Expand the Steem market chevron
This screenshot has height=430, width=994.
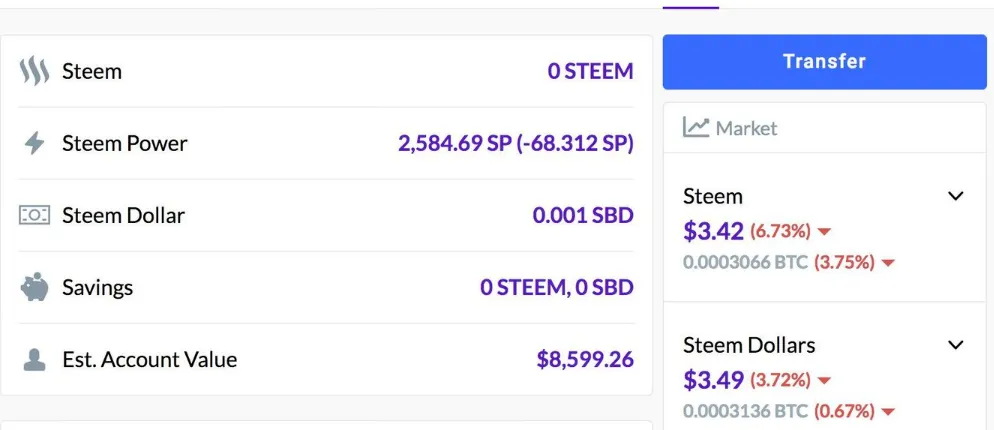pos(955,196)
